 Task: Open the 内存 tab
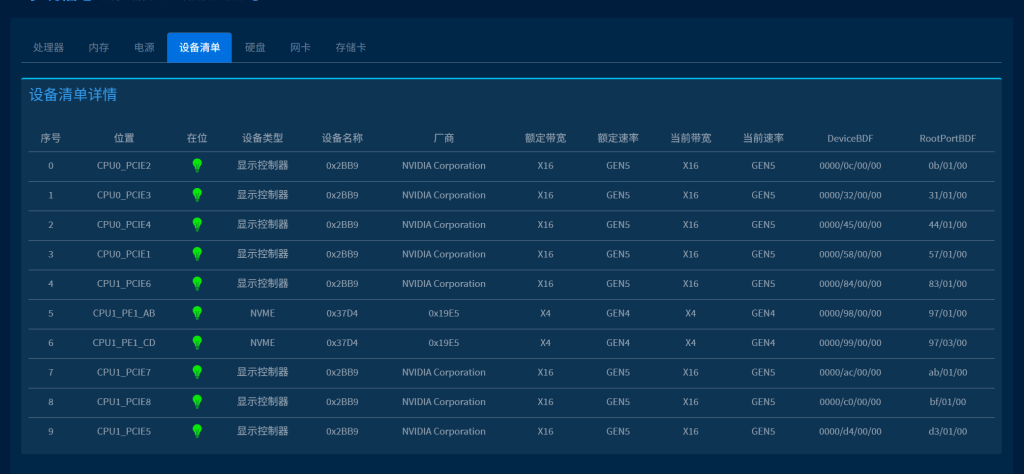(x=98, y=48)
